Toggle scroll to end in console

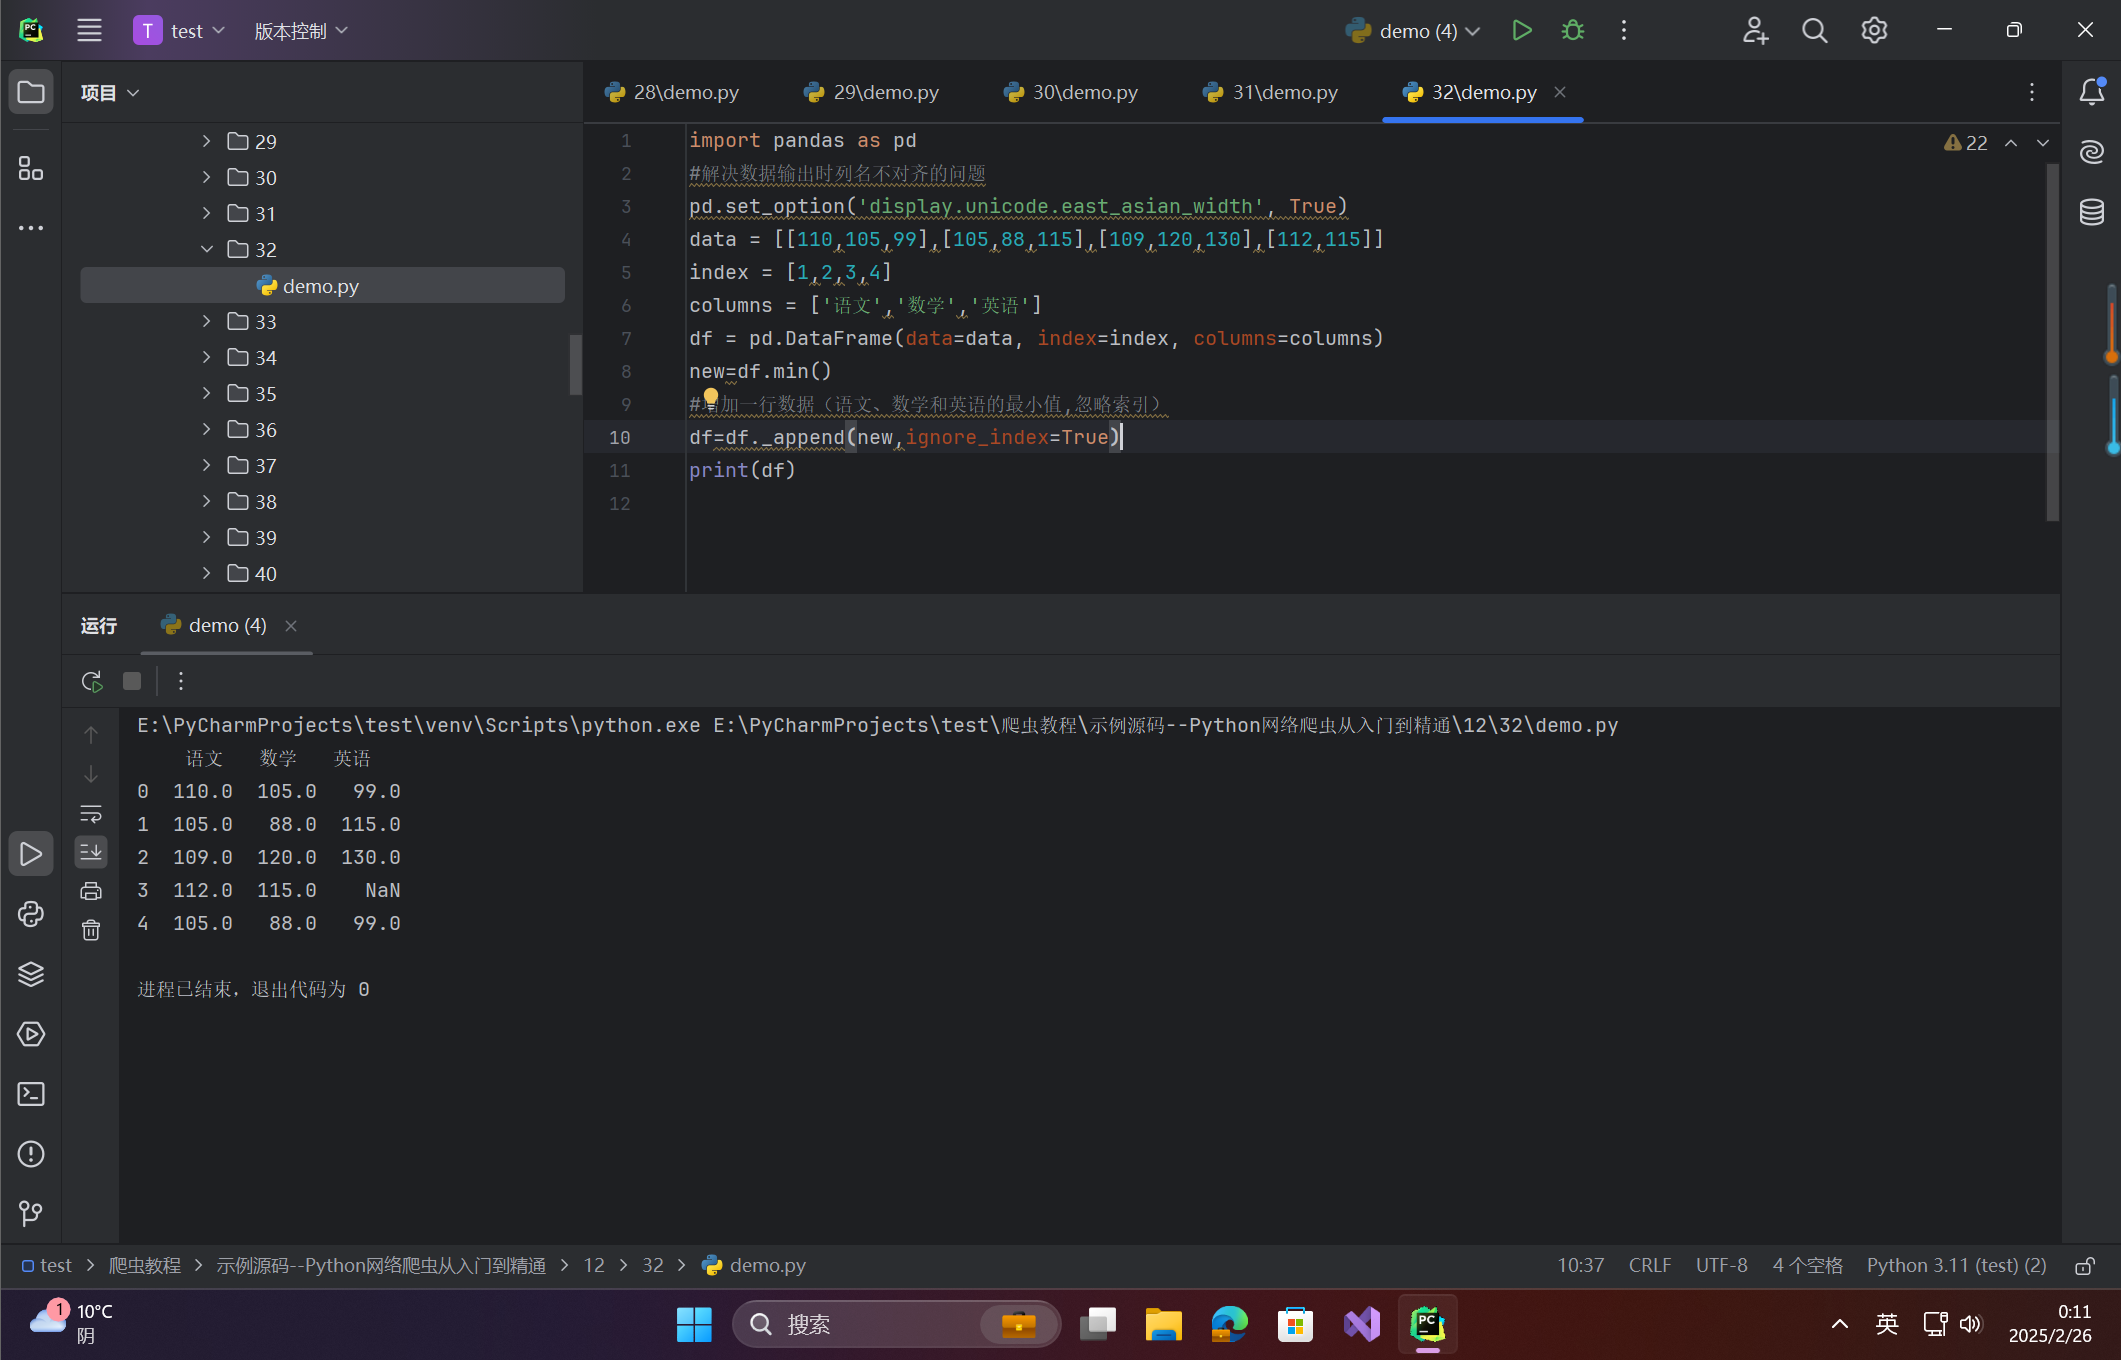(91, 852)
